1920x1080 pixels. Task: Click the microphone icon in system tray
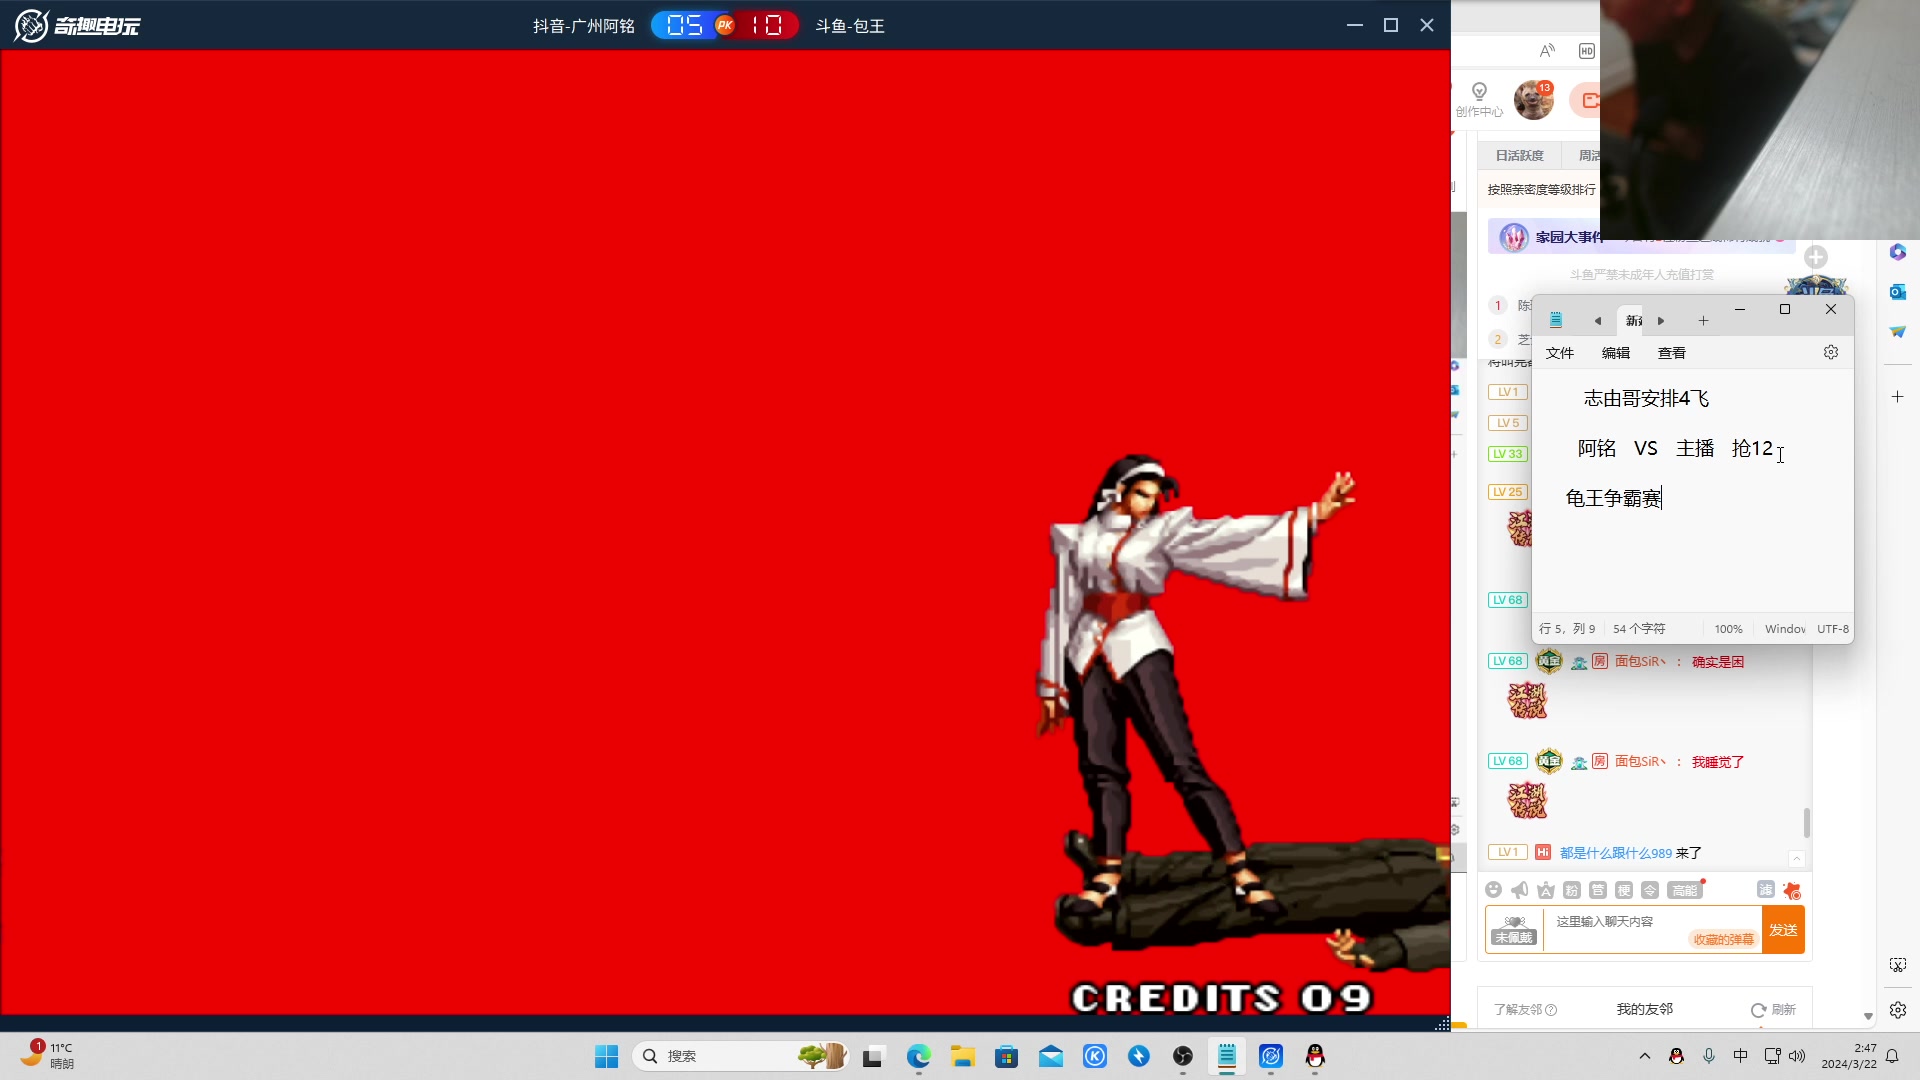click(1709, 1056)
